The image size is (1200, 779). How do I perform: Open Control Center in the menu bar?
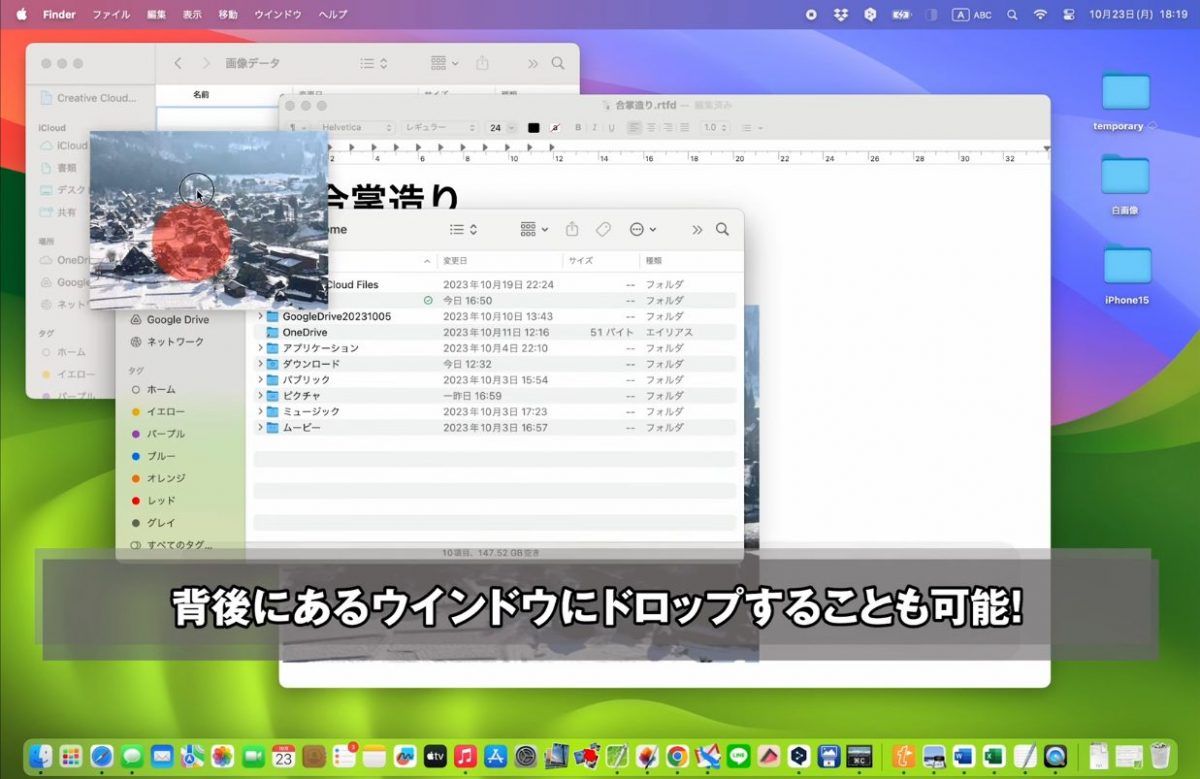coord(1068,15)
